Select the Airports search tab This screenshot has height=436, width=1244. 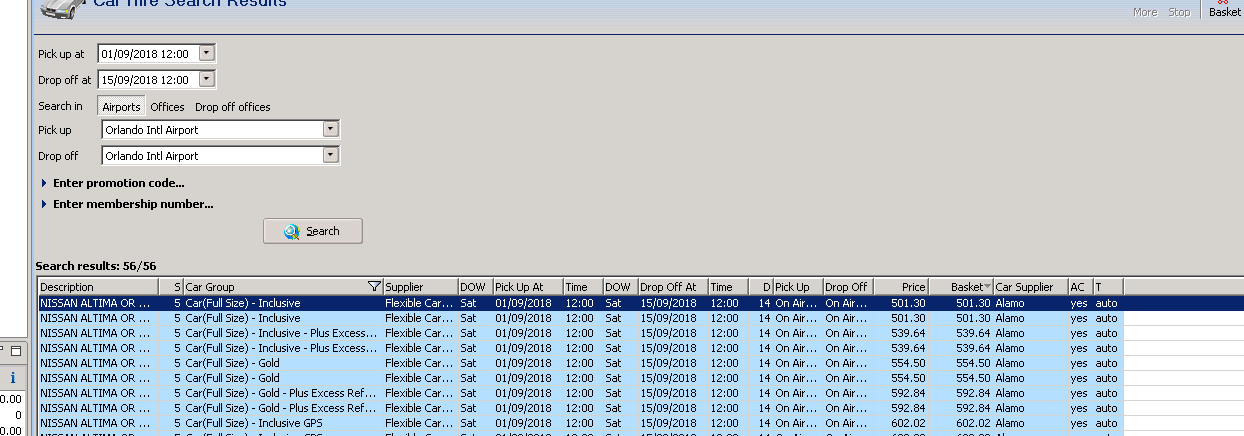[121, 106]
